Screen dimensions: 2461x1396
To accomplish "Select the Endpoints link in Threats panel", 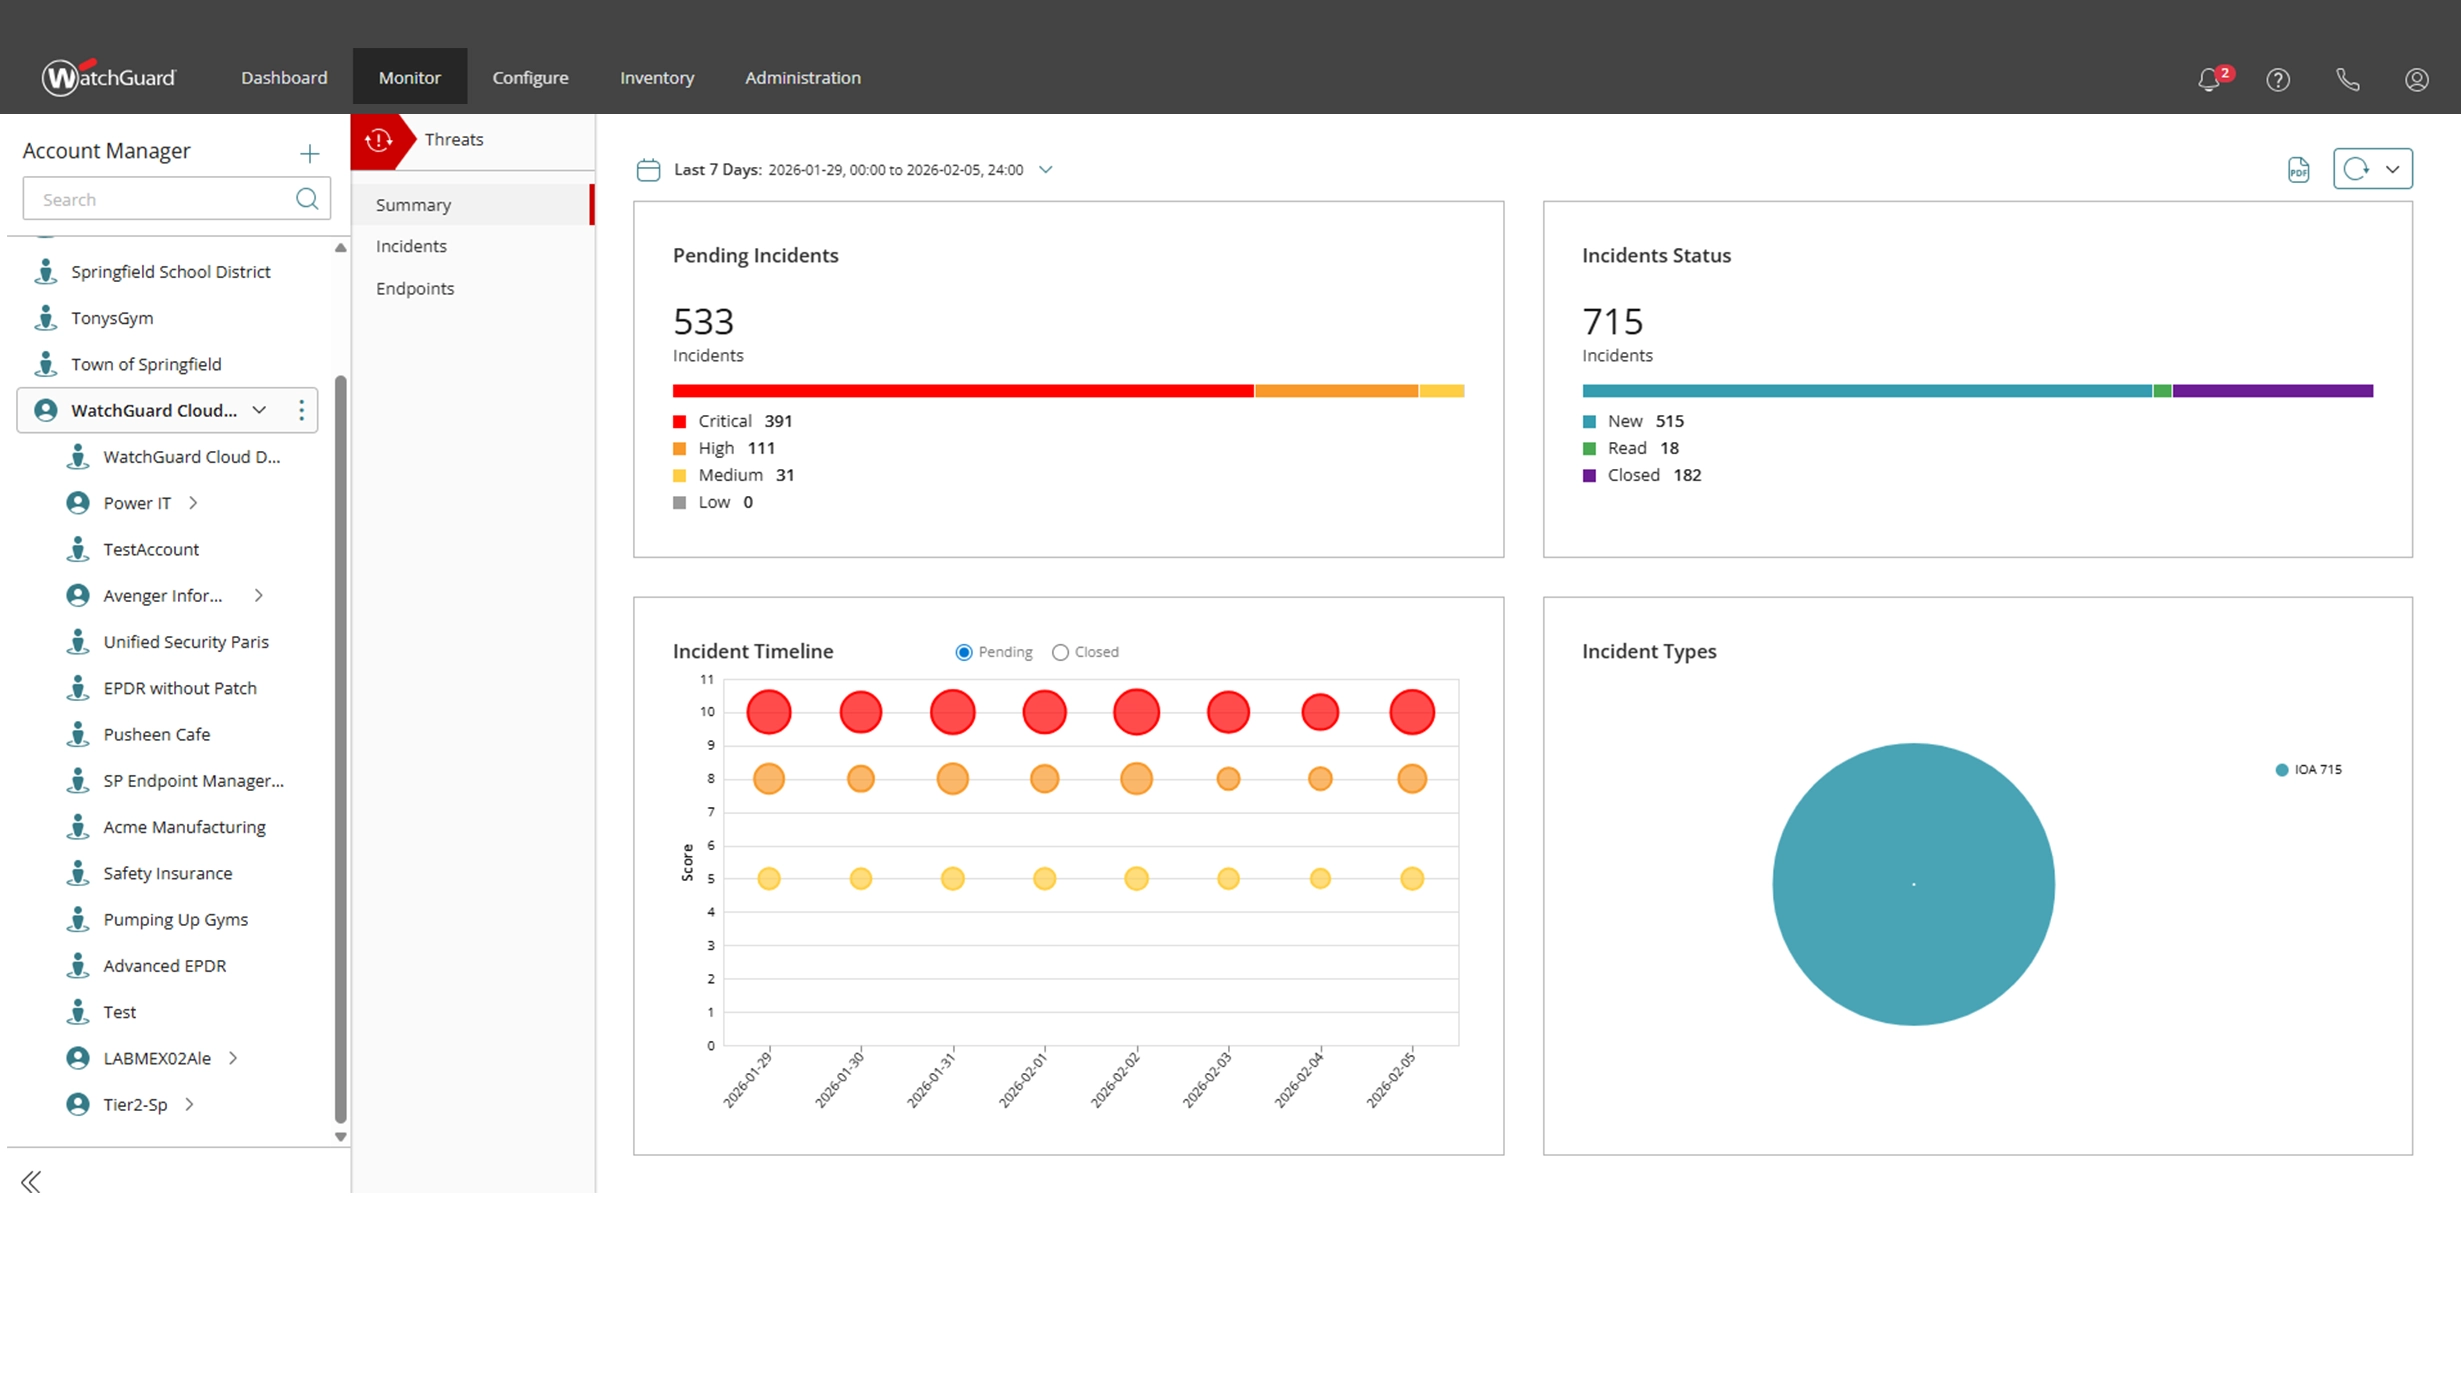I will point(415,288).
